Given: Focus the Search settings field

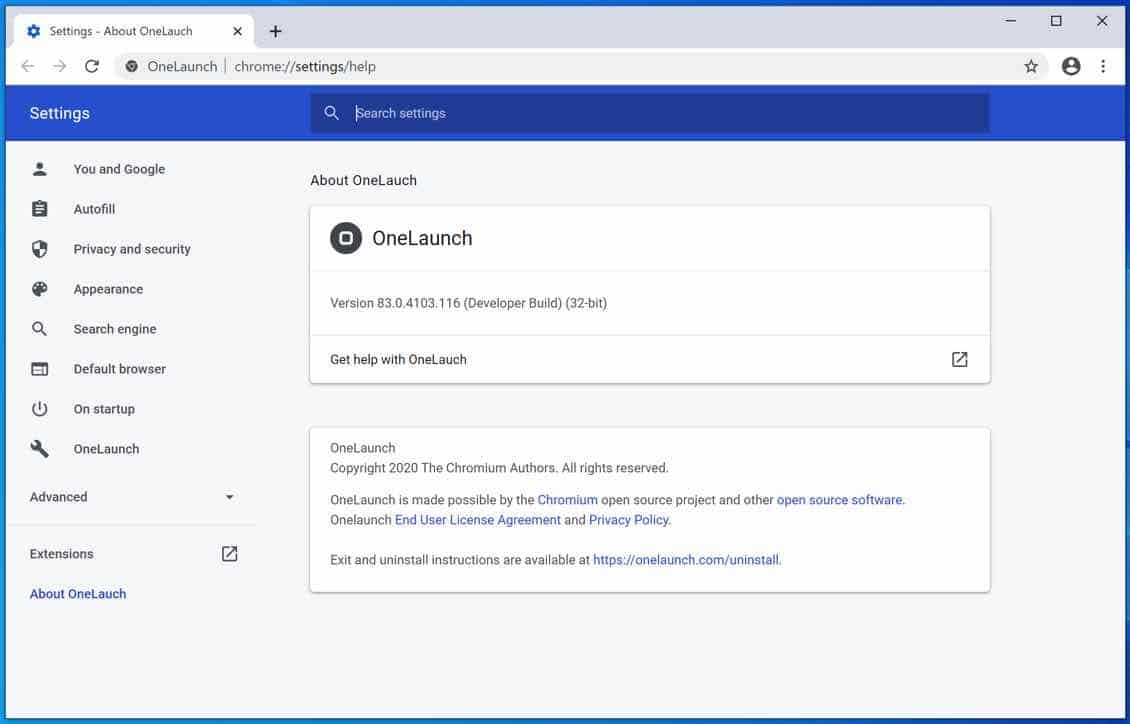Looking at the screenshot, I should point(649,113).
